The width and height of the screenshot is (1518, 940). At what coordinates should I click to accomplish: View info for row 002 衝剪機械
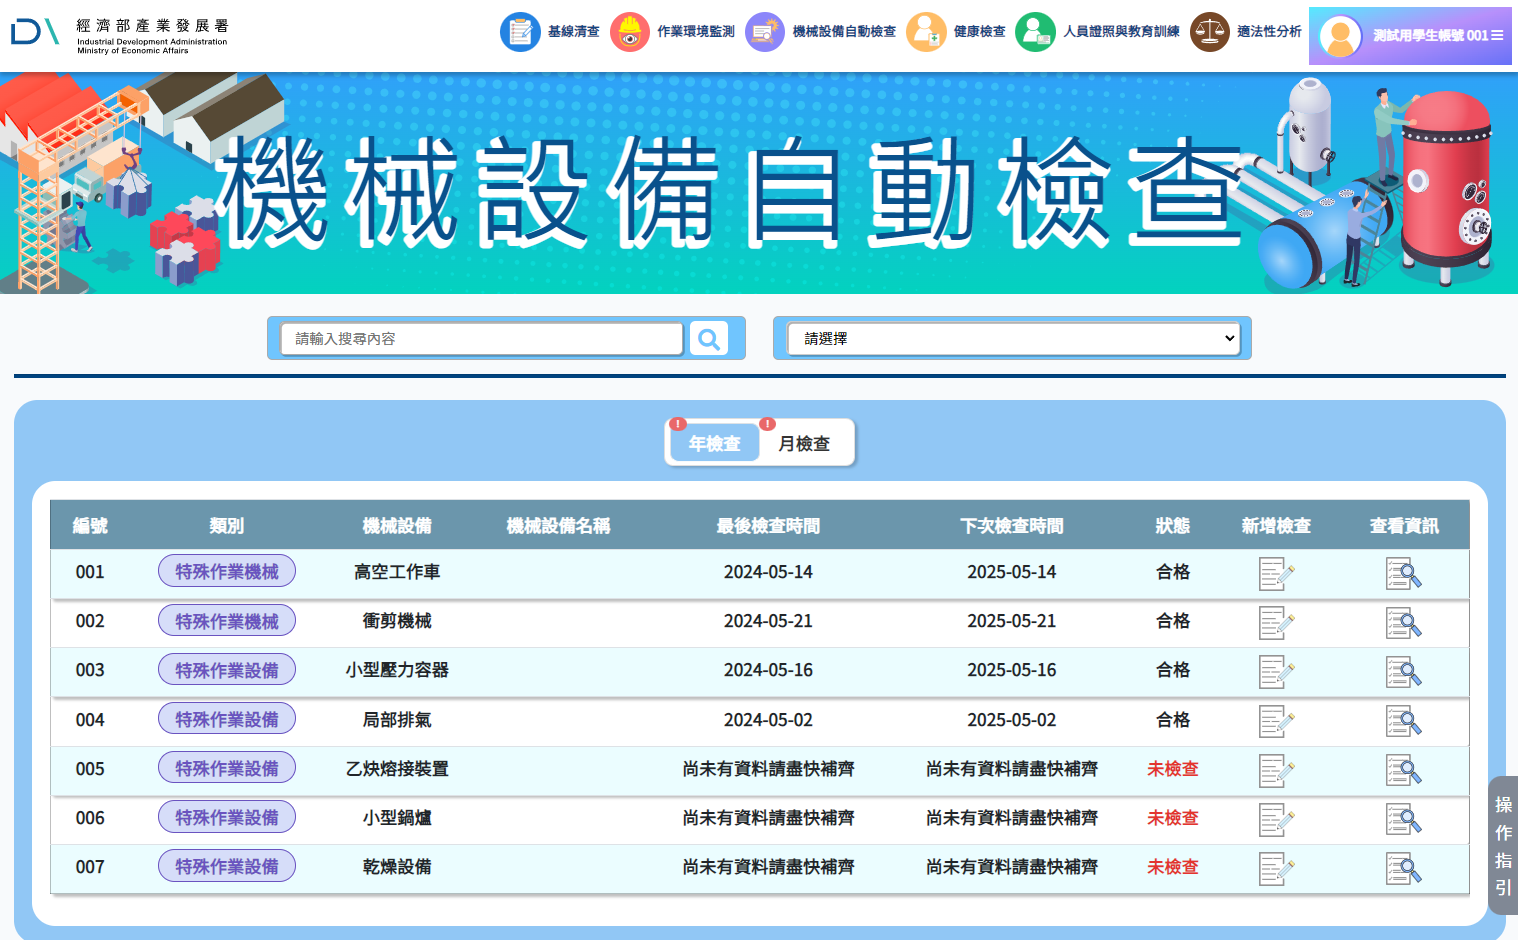pyautogui.click(x=1404, y=623)
